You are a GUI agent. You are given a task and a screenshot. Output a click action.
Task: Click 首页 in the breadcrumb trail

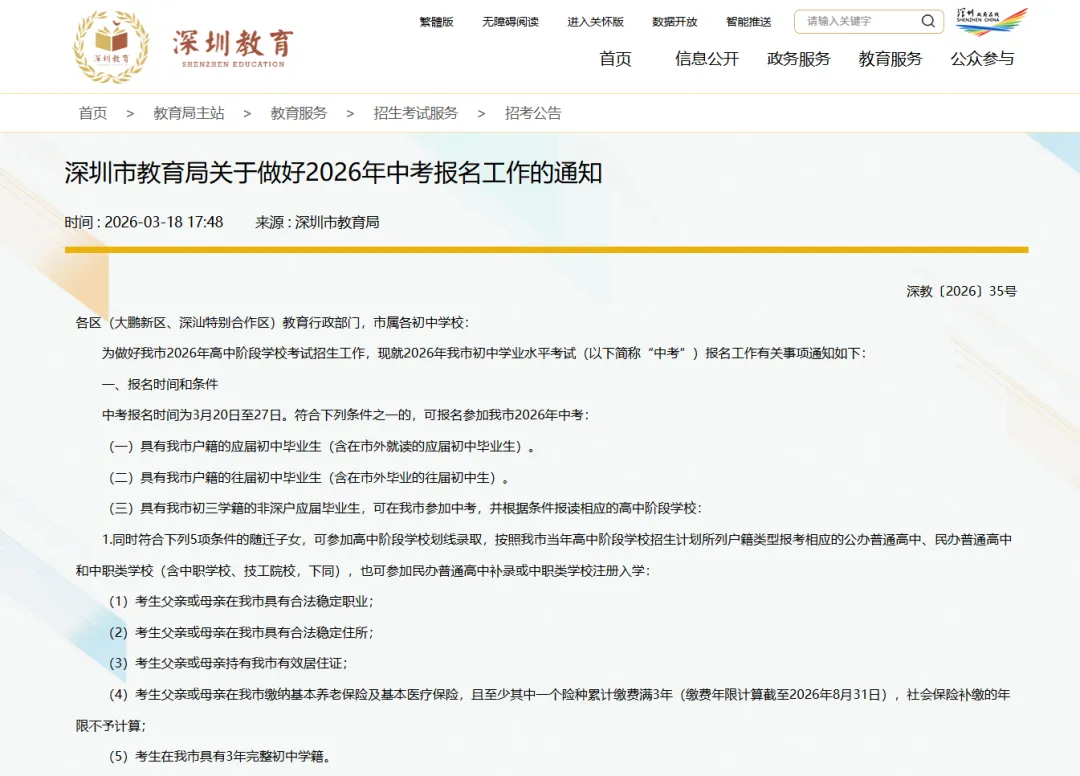pos(93,113)
